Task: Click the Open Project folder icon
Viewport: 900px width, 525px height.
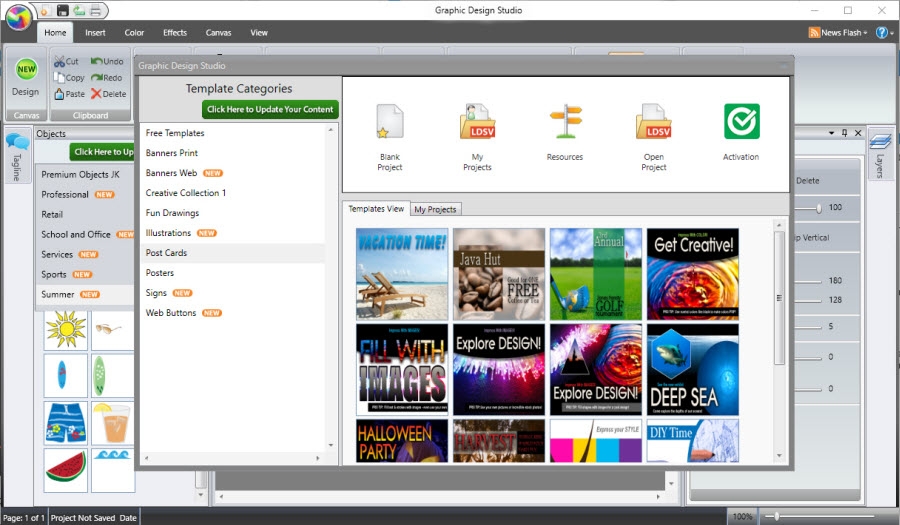Action: 653,122
